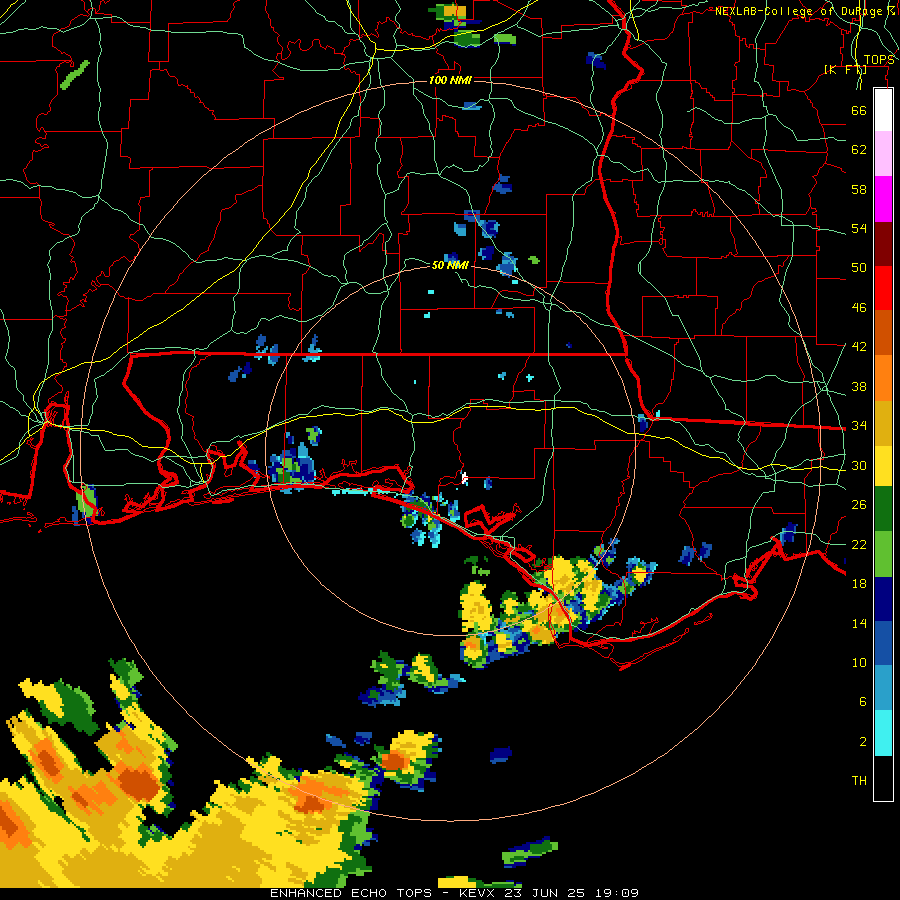Click the "TH" threshold legend label
The image size is (900, 900).
pyautogui.click(x=859, y=781)
